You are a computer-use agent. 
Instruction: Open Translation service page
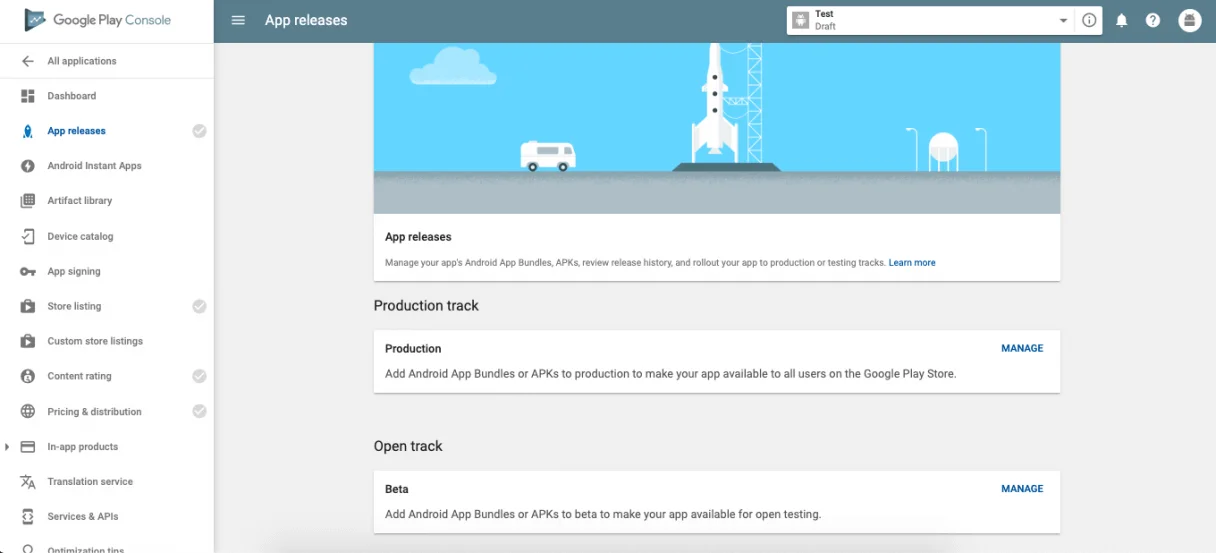click(90, 482)
